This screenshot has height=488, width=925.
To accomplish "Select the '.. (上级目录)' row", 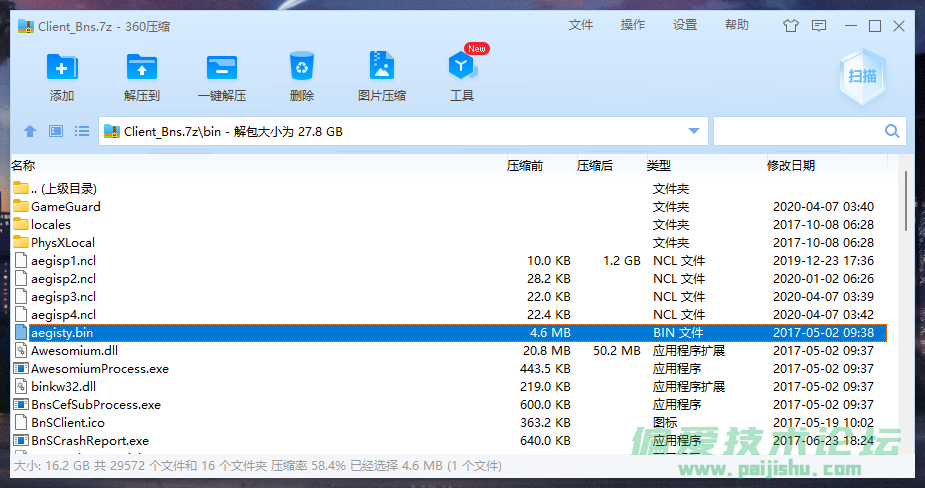I will 449,188.
